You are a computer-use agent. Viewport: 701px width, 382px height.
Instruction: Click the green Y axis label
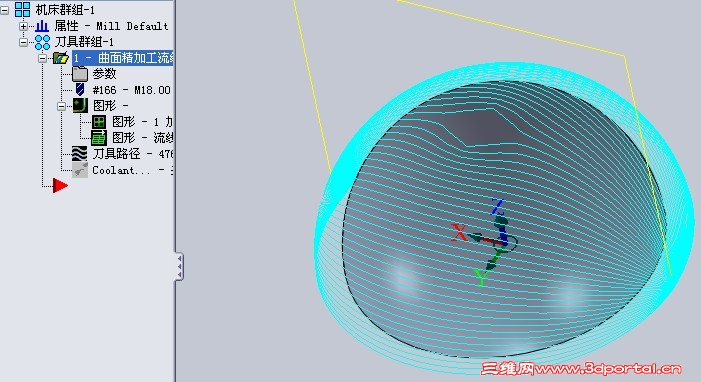pos(481,278)
